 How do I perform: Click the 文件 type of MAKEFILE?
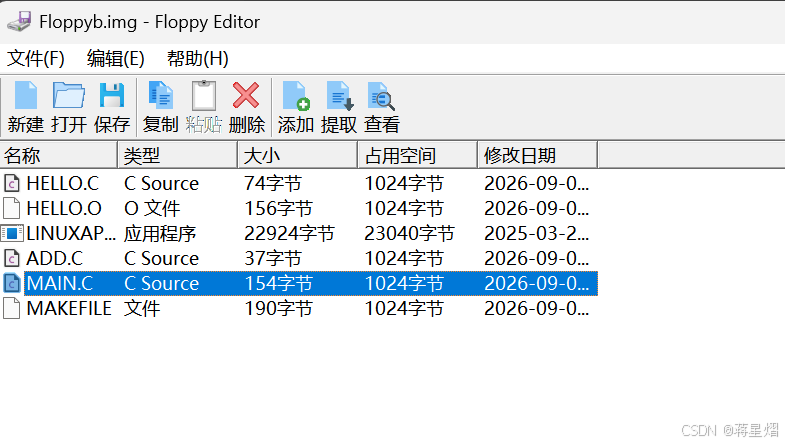point(142,309)
